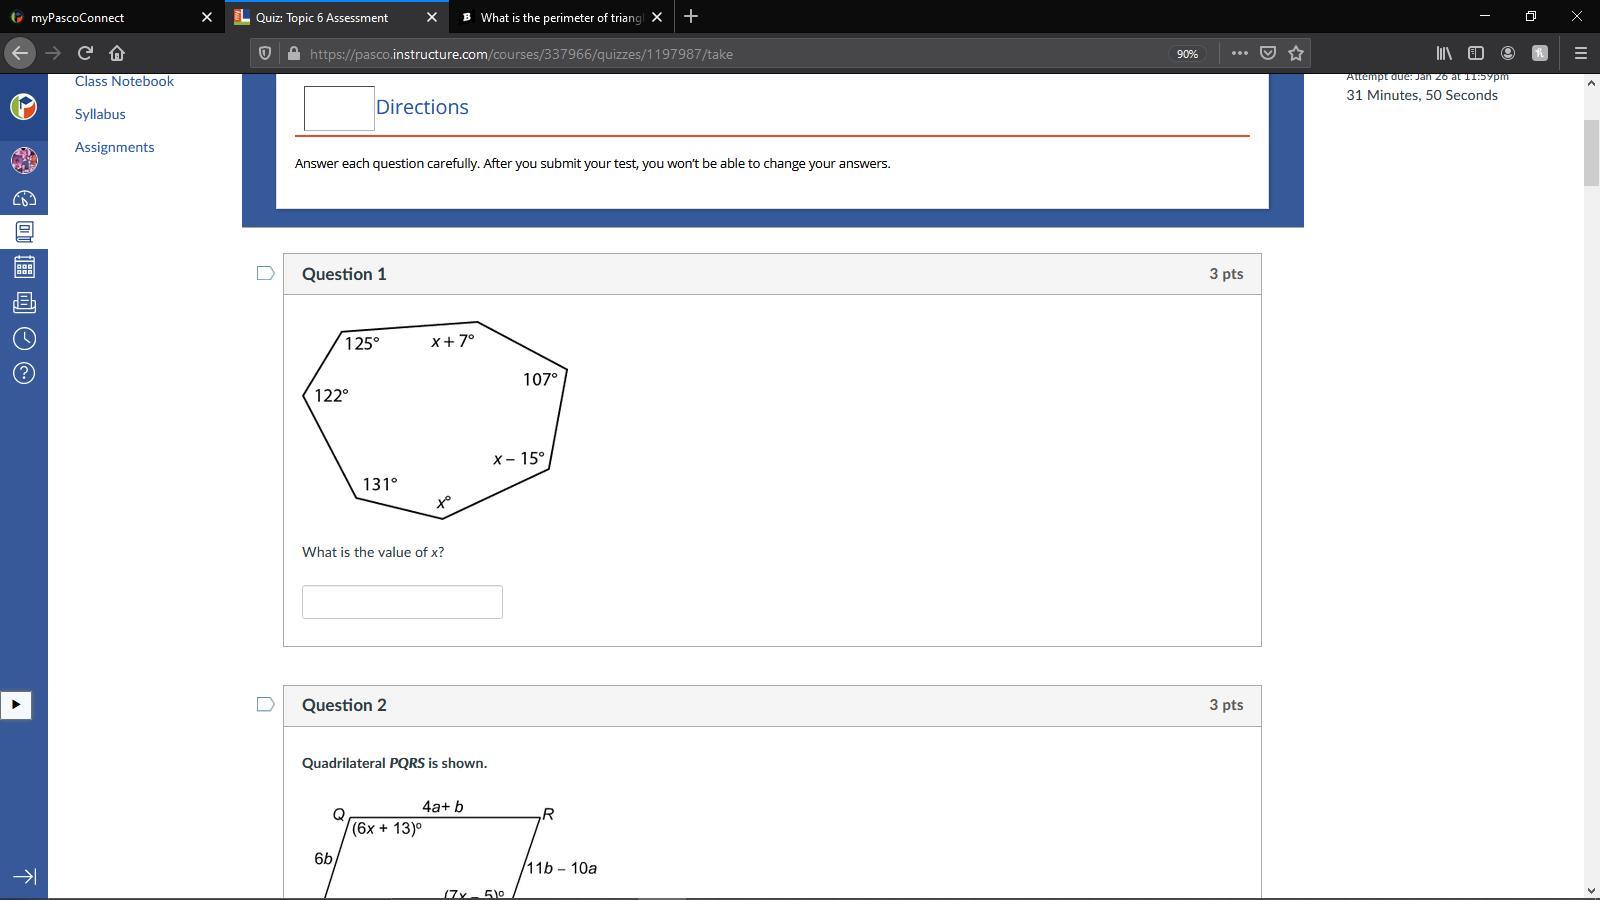Viewport: 1600px width, 900px height.
Task: Minimize the Firefox window
Action: (x=1484, y=16)
